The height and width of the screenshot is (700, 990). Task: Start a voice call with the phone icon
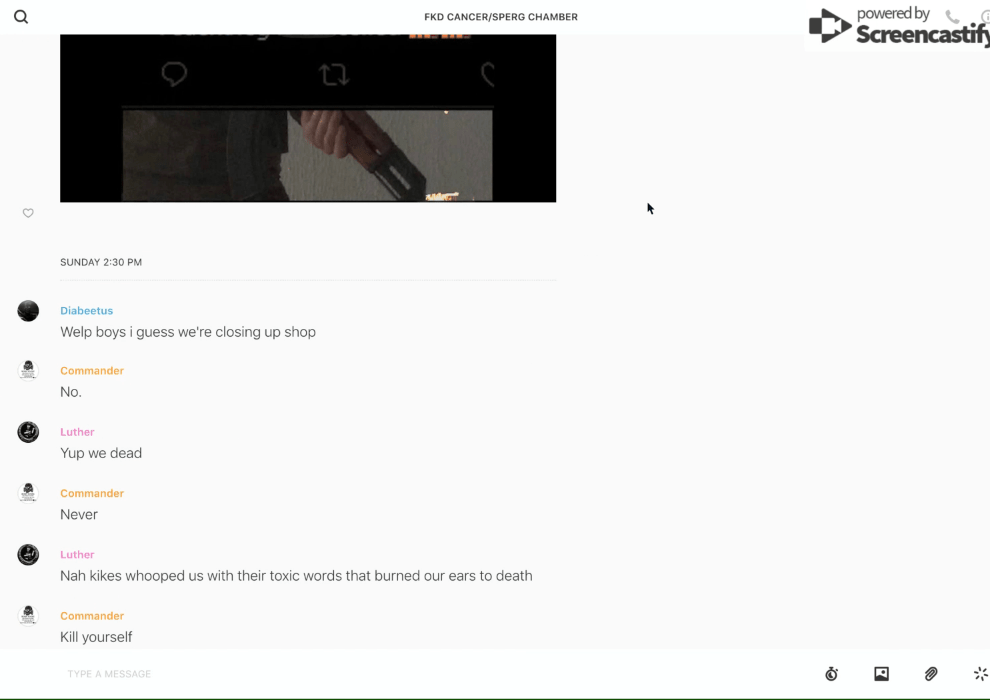tap(952, 17)
